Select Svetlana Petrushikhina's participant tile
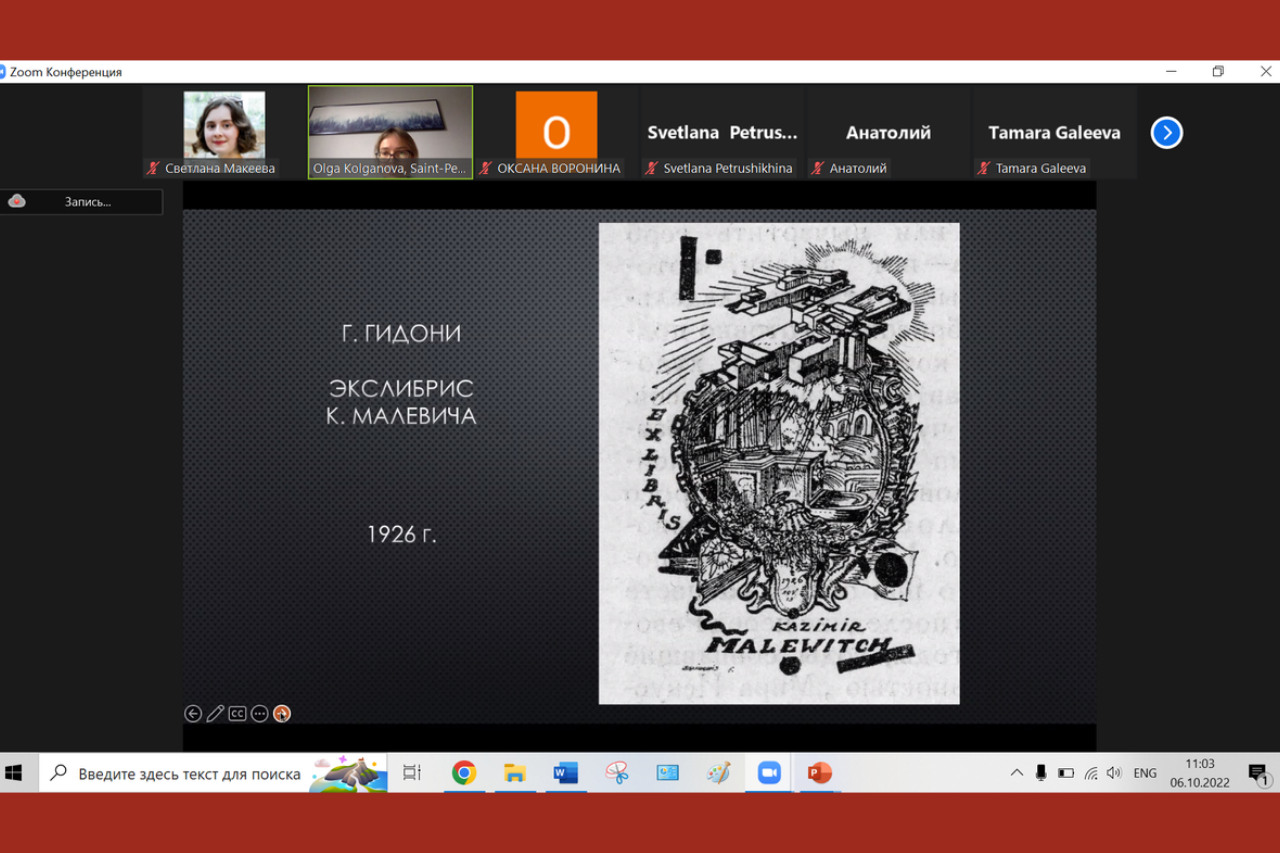The image size is (1280, 853). coord(722,132)
